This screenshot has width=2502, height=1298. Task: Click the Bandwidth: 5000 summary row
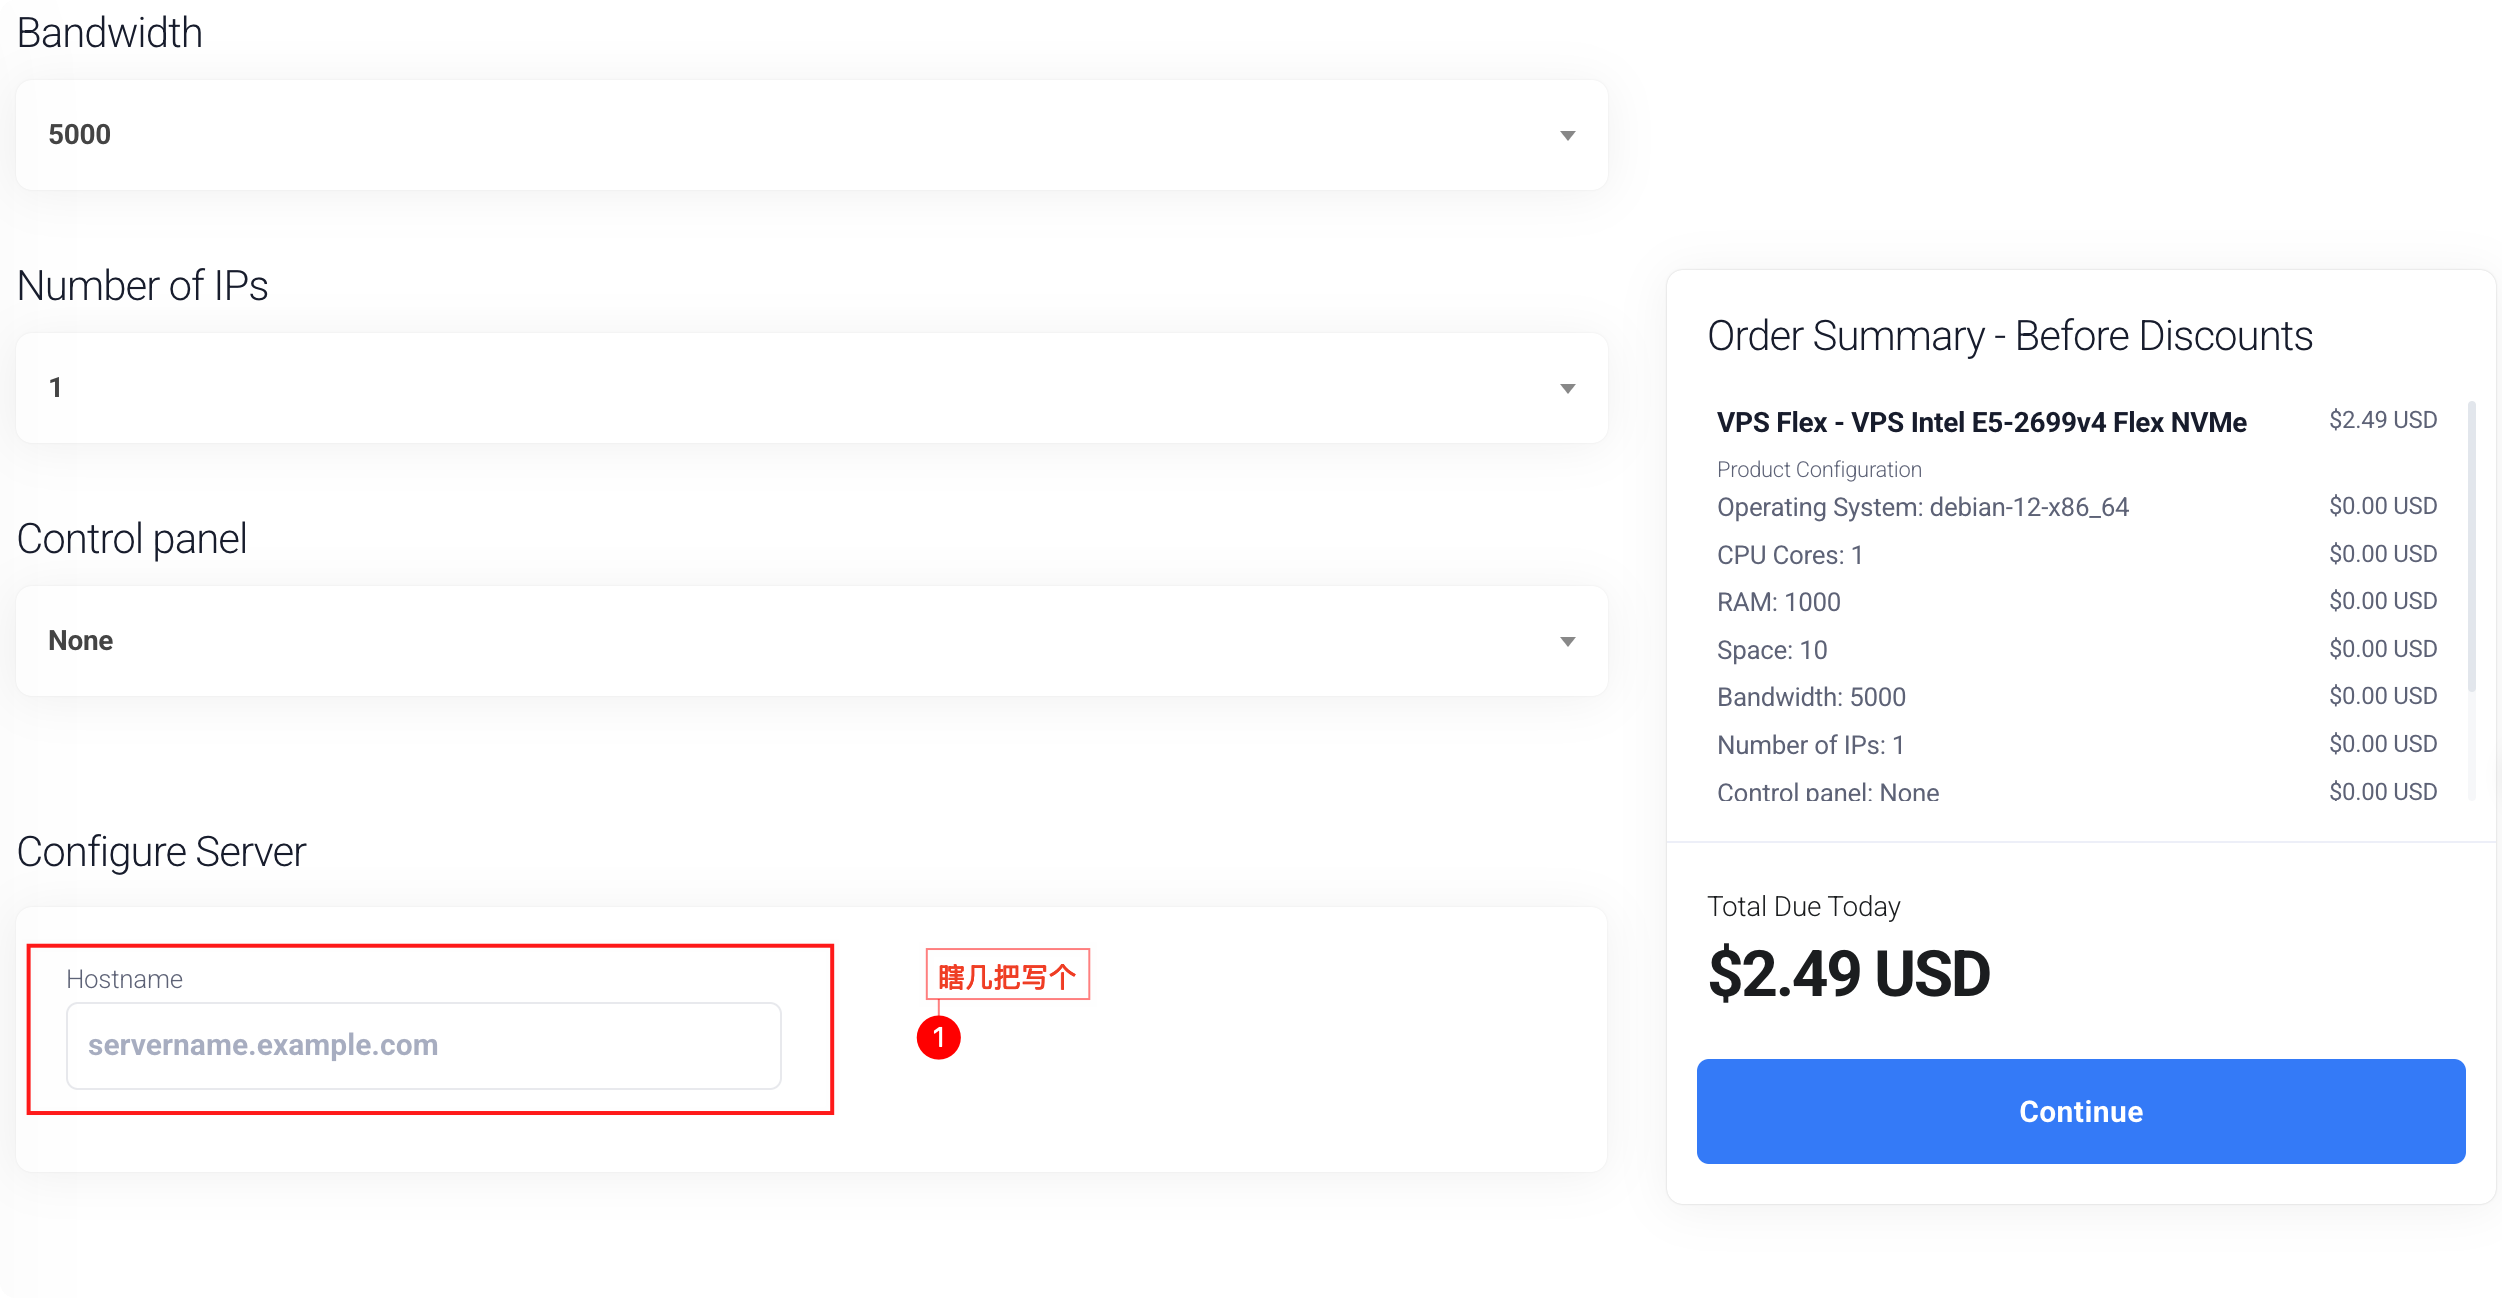tap(1811, 697)
